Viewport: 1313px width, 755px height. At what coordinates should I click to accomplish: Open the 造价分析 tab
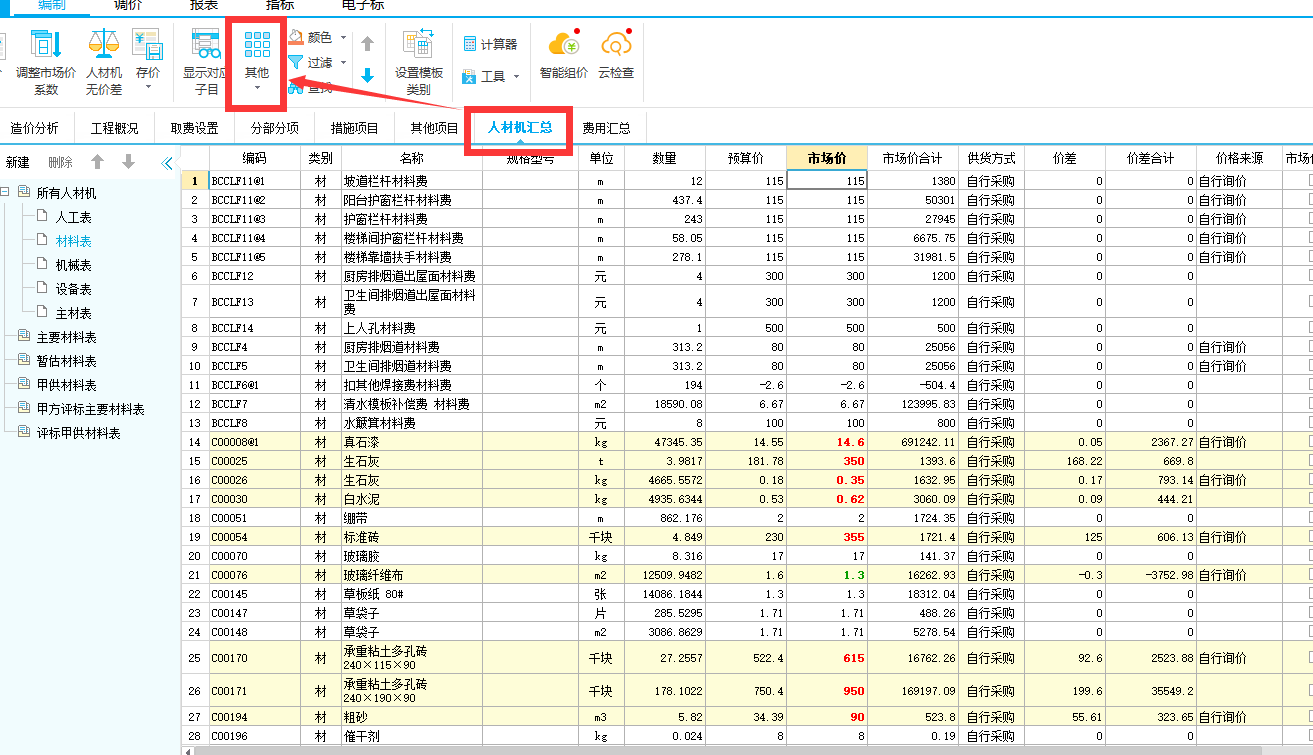[x=35, y=128]
